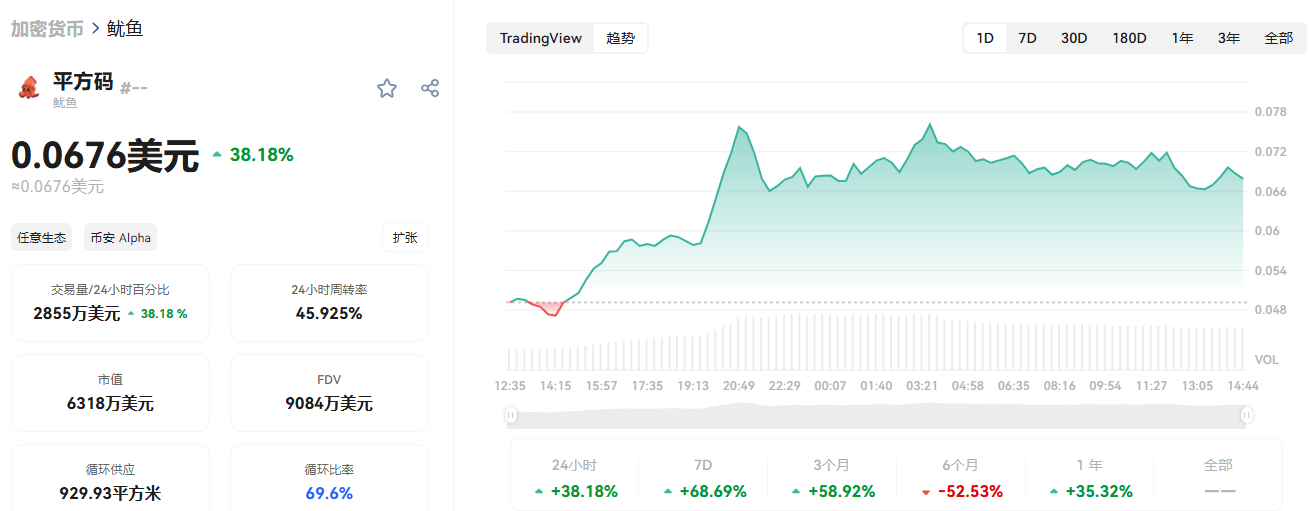Click the 币安 Alpha tag

(x=120, y=237)
